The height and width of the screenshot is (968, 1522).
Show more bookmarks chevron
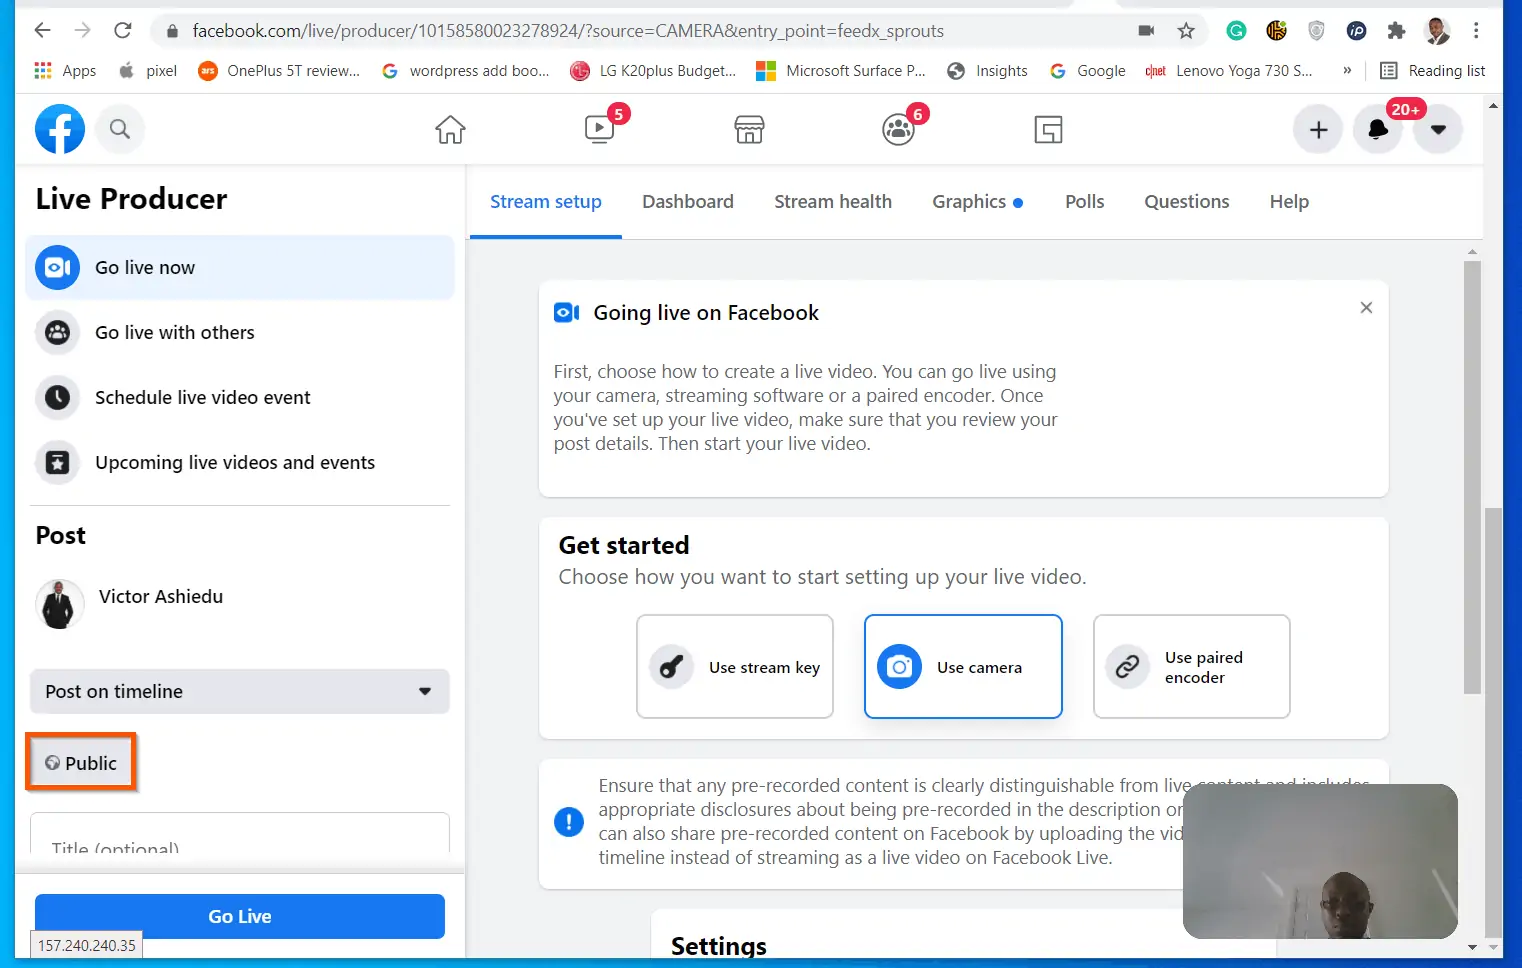[1347, 71]
